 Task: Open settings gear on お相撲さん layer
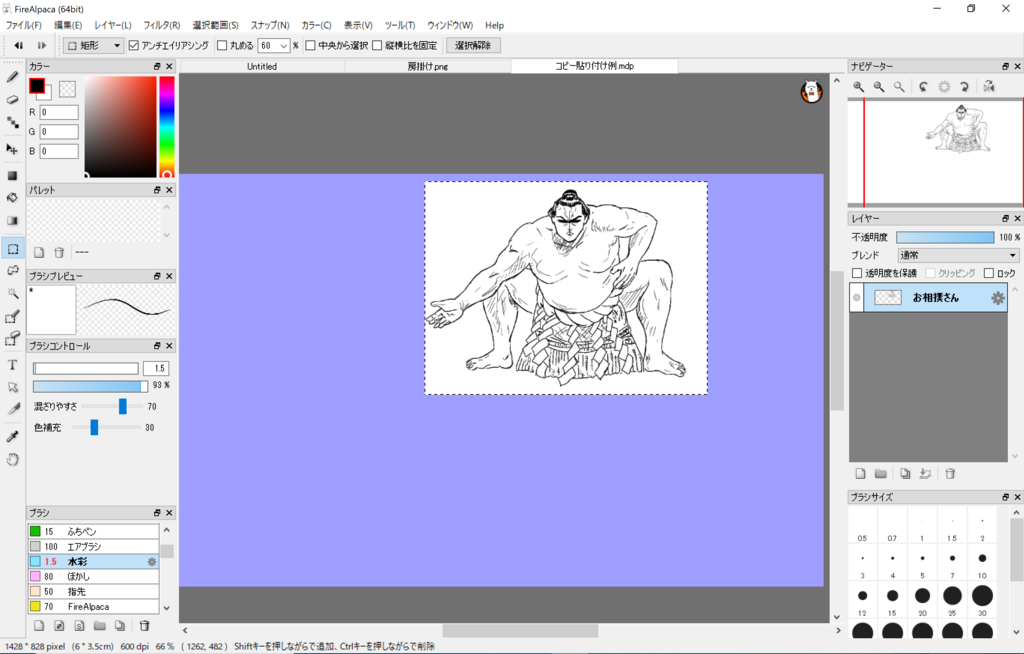997,298
